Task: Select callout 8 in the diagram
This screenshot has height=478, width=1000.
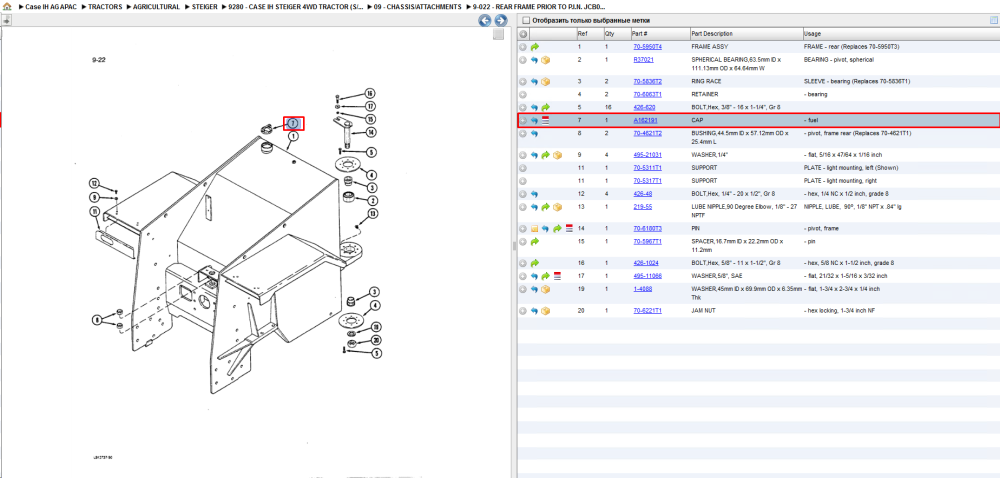Action: [97, 320]
